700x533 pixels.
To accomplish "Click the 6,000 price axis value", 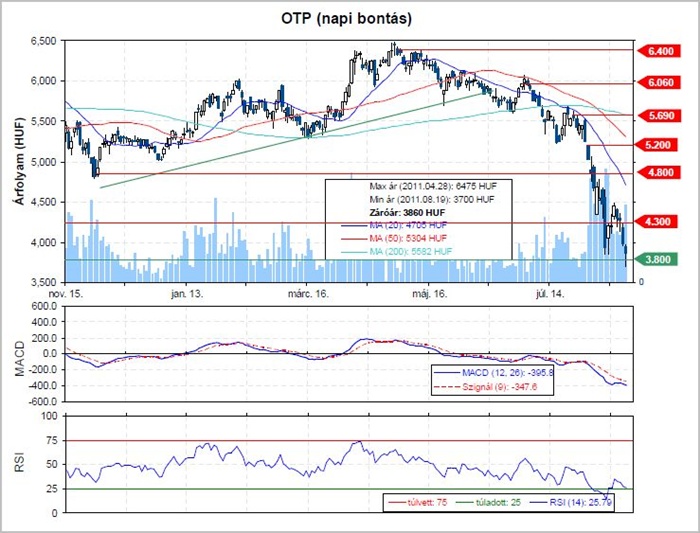I will (x=43, y=81).
